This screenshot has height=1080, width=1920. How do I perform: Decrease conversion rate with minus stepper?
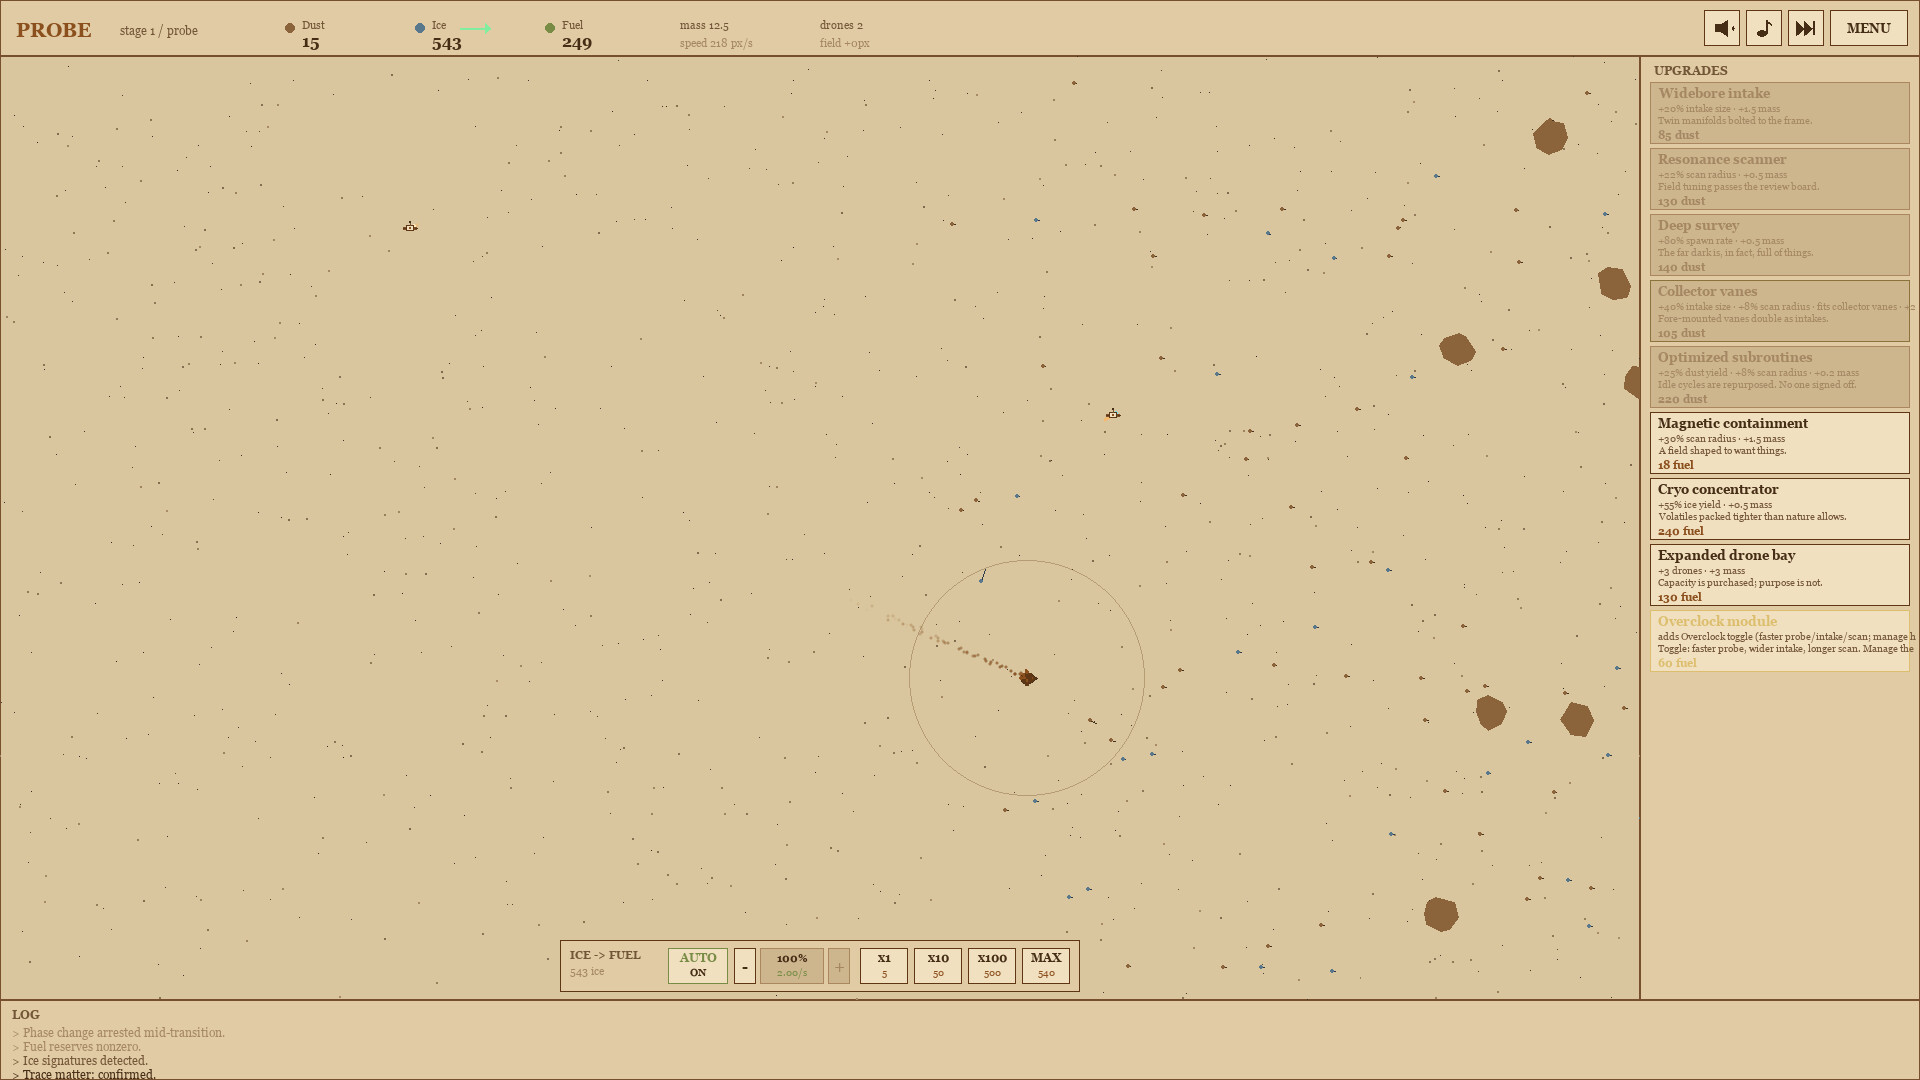point(744,966)
